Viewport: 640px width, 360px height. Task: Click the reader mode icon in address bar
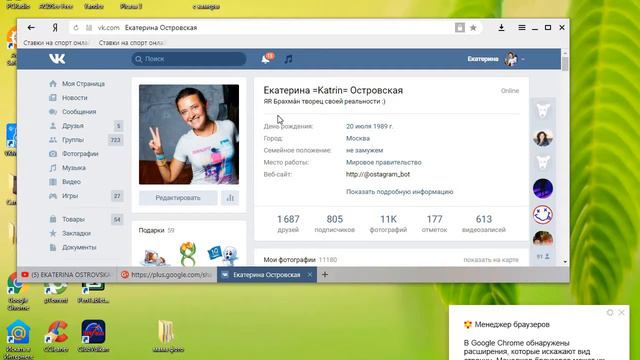pos(460,28)
